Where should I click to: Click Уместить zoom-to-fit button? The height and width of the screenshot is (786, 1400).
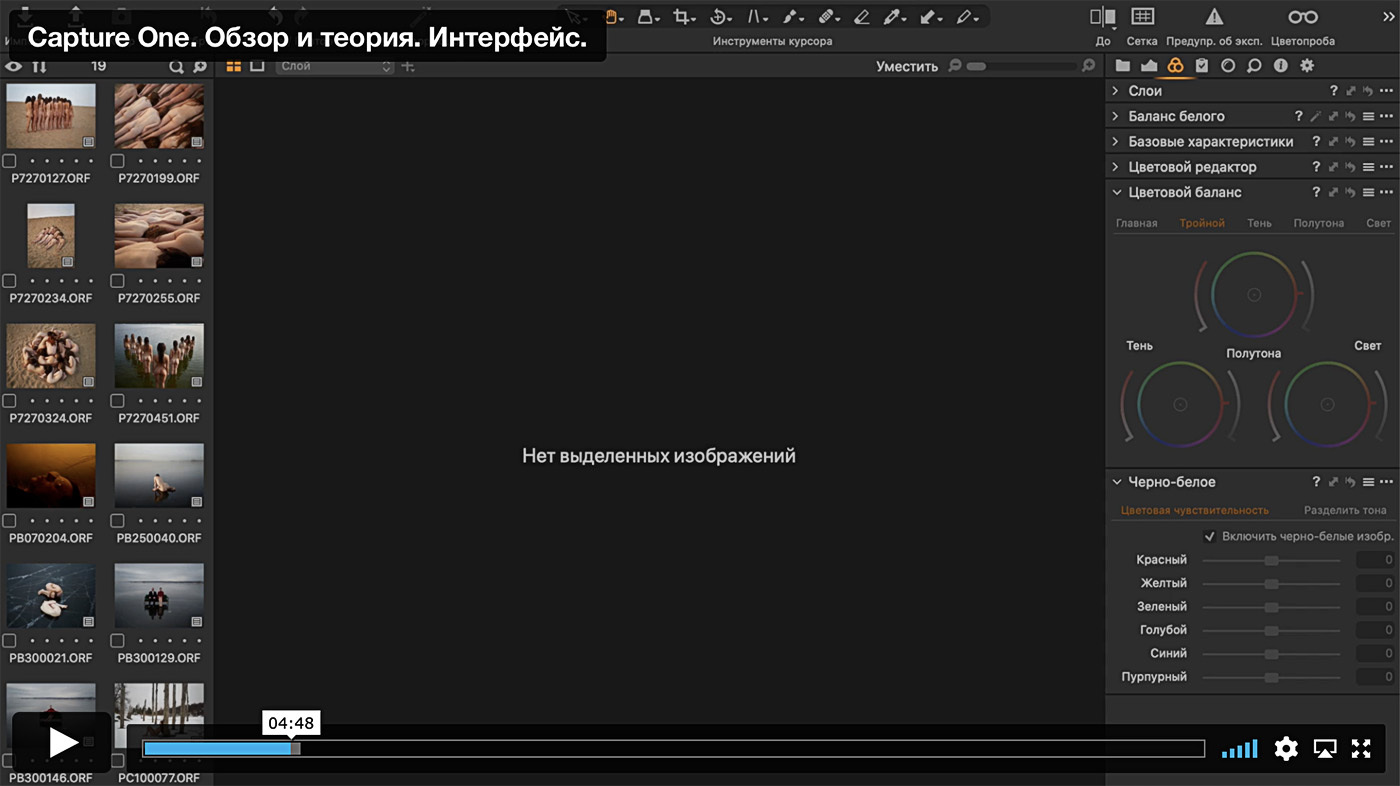907,66
